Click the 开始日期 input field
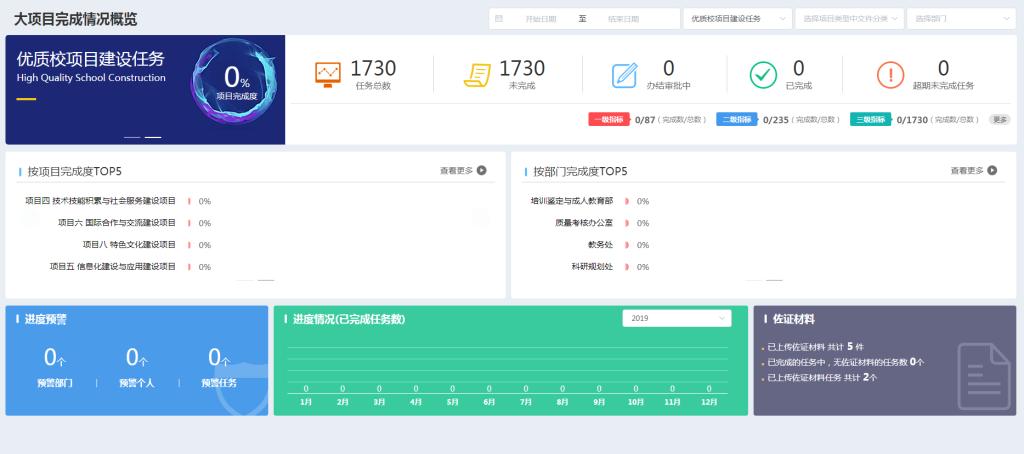 click(541, 19)
